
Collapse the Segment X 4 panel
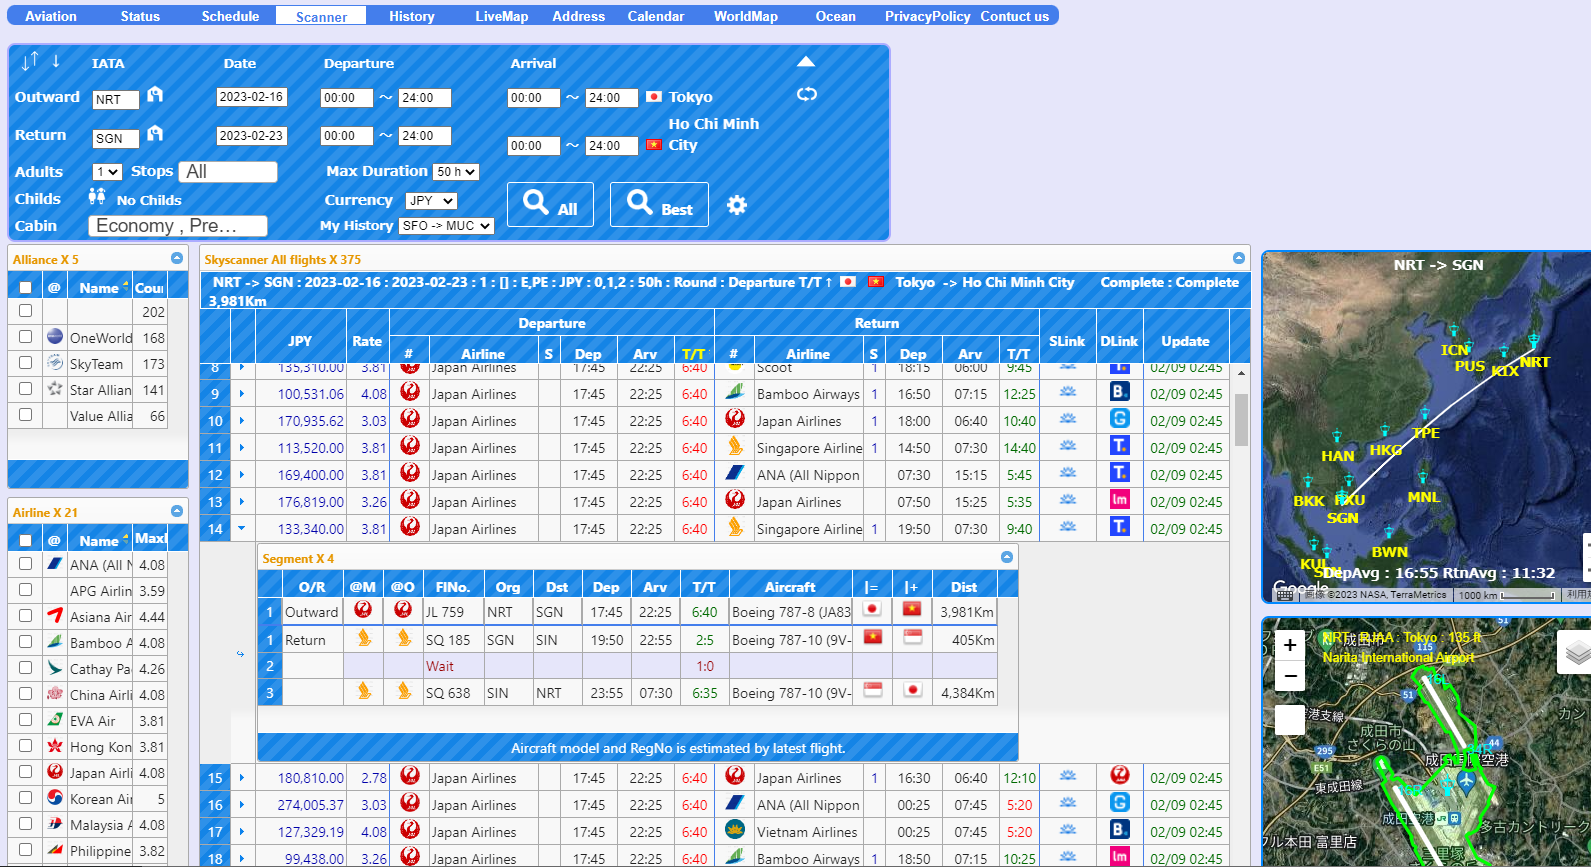click(1007, 557)
